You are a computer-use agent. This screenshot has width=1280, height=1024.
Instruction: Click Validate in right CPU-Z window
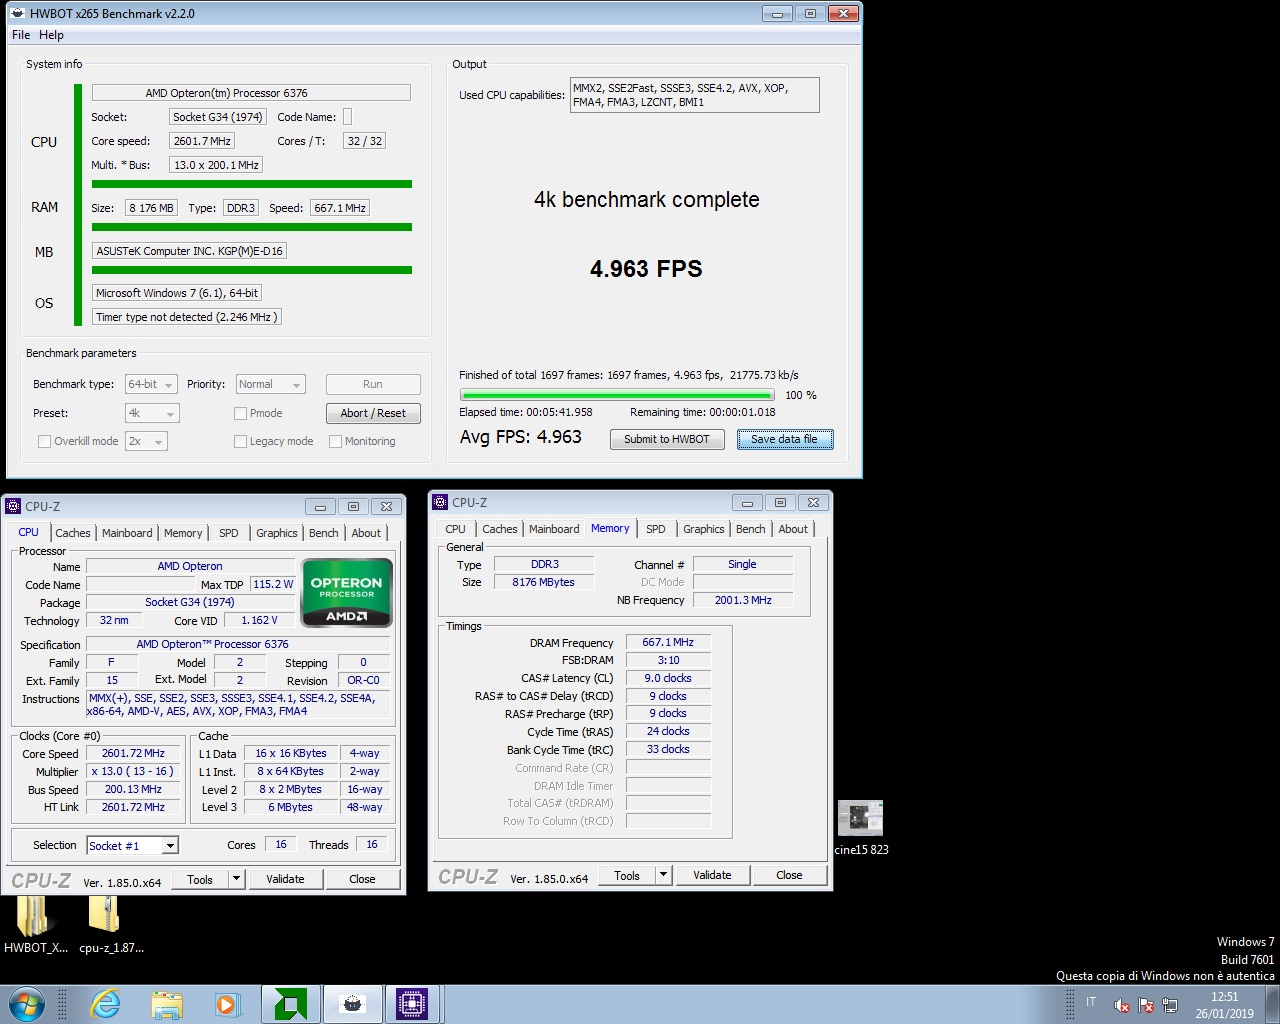coord(712,876)
